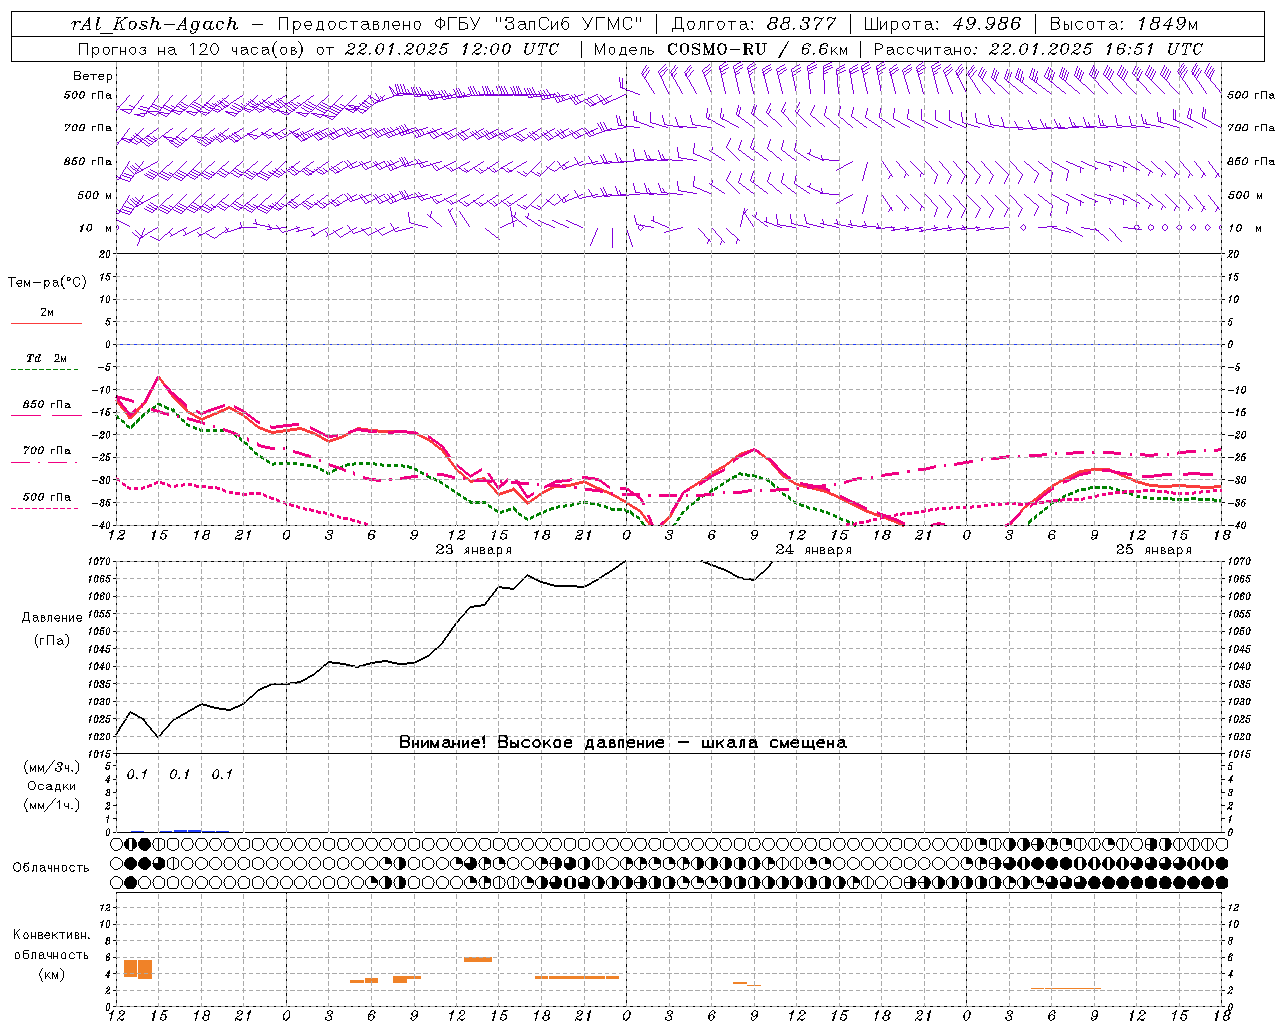Image resolution: width=1280 pixels, height=1024 pixels.
Task: Select the Тем-ра(°C) temperature axis title
Action: pos(47,283)
